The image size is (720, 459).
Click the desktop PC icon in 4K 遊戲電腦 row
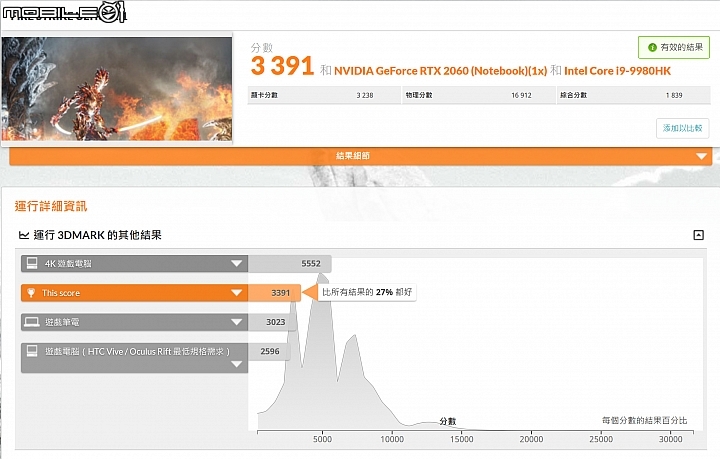pos(32,263)
